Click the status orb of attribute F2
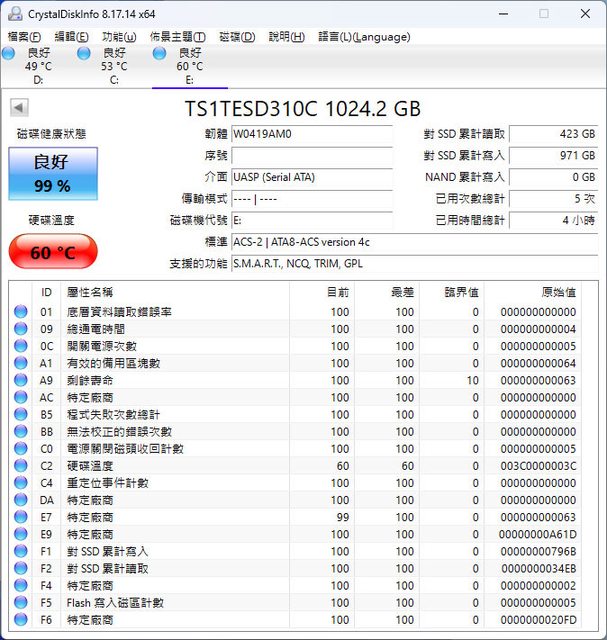 (x=21, y=569)
